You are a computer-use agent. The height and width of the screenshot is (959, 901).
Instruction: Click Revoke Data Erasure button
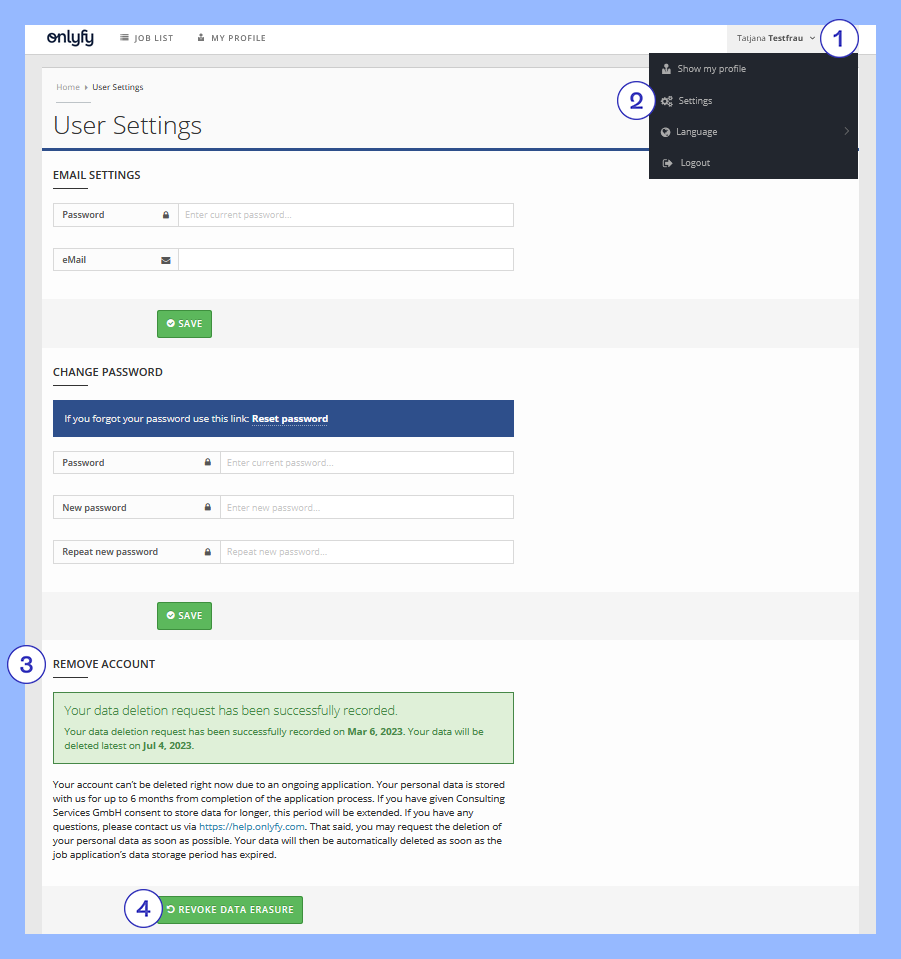230,910
